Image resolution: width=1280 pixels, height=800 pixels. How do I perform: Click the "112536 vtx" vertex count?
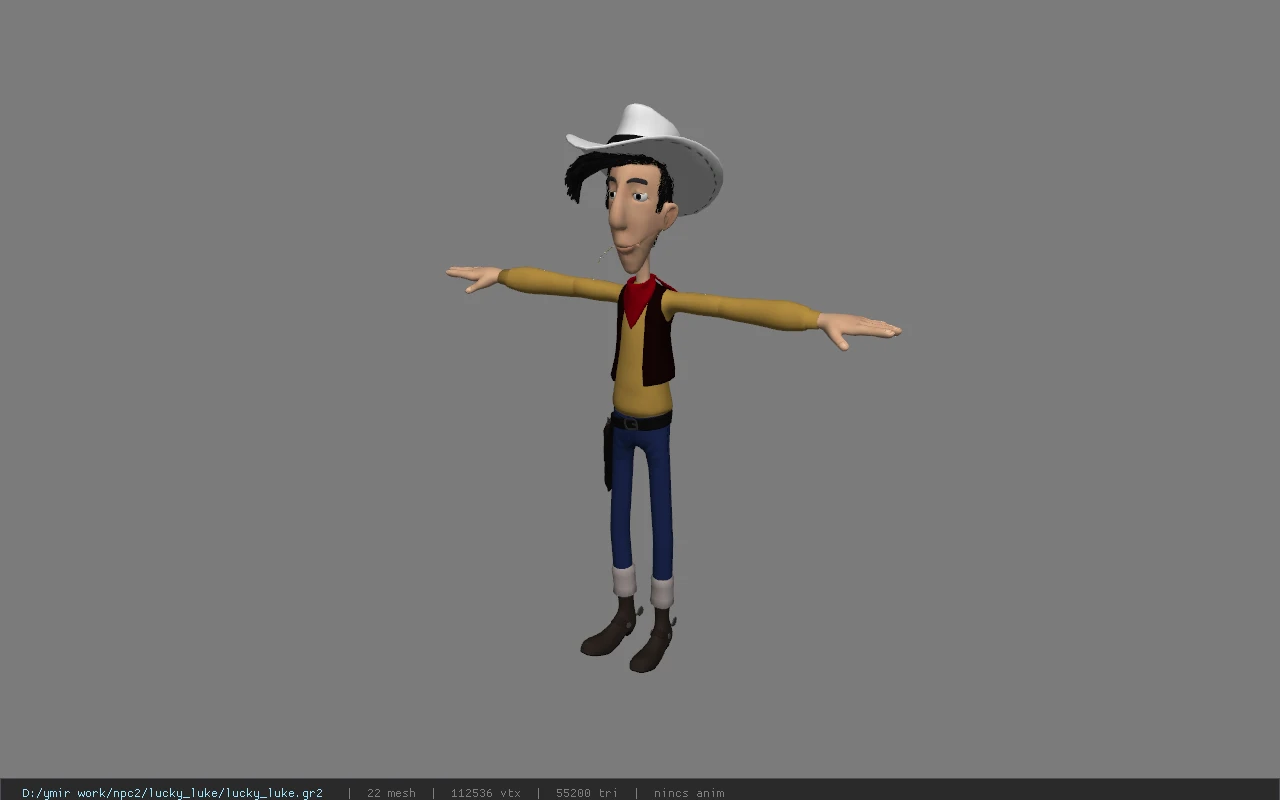[485, 793]
